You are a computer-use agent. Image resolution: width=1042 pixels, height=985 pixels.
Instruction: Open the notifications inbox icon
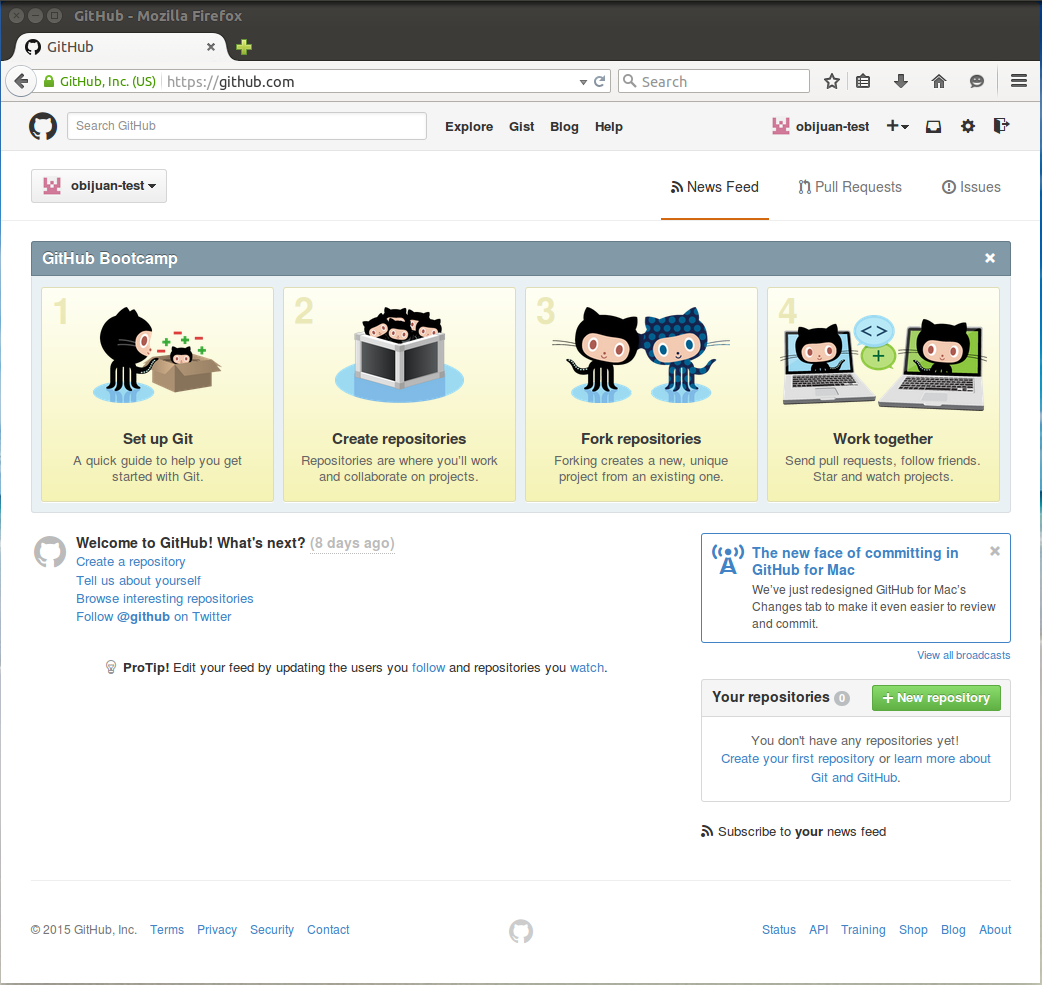pyautogui.click(x=933, y=126)
